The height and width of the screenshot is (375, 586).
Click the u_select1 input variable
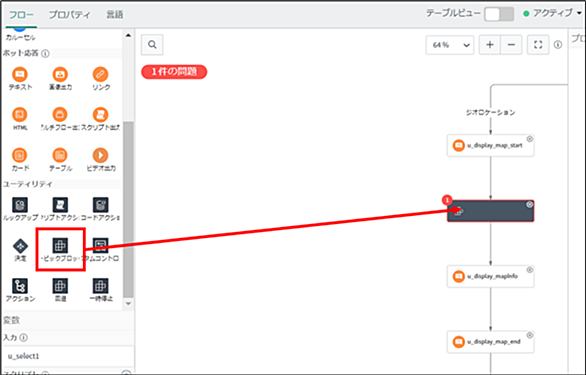(x=68, y=356)
